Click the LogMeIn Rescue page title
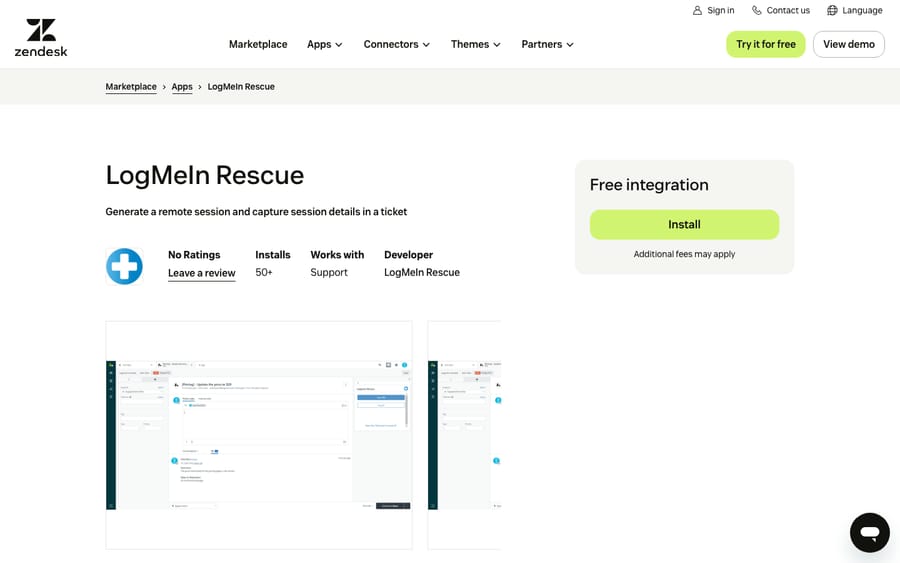Screen dimensions: 900x563 coord(205,175)
